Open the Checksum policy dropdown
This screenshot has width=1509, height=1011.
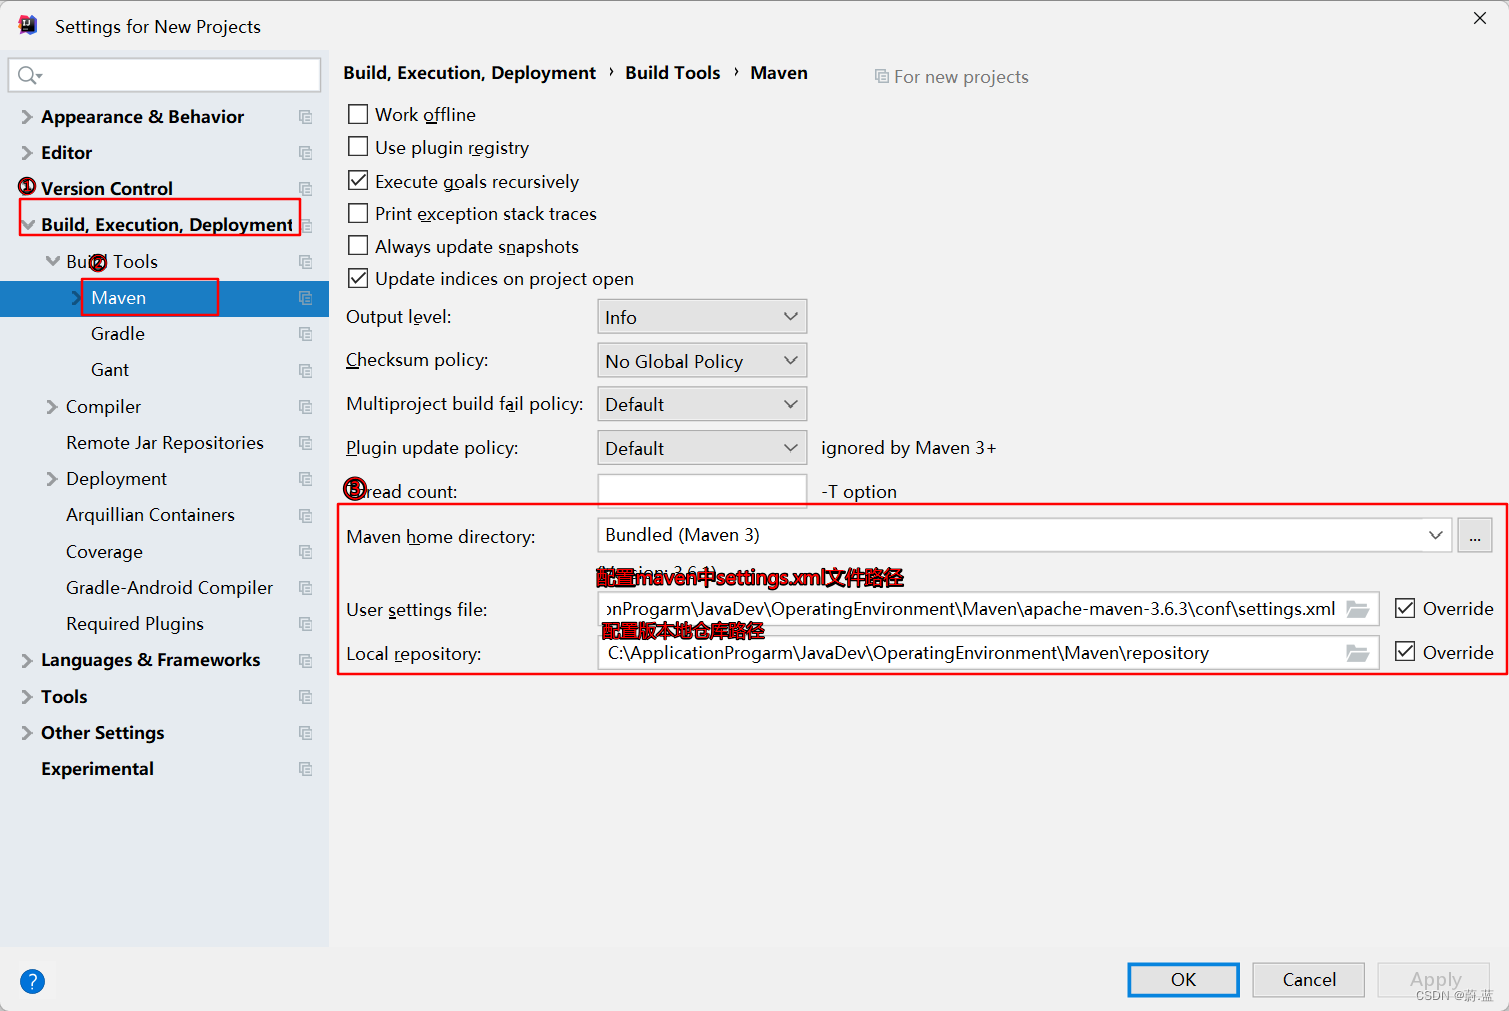702,360
